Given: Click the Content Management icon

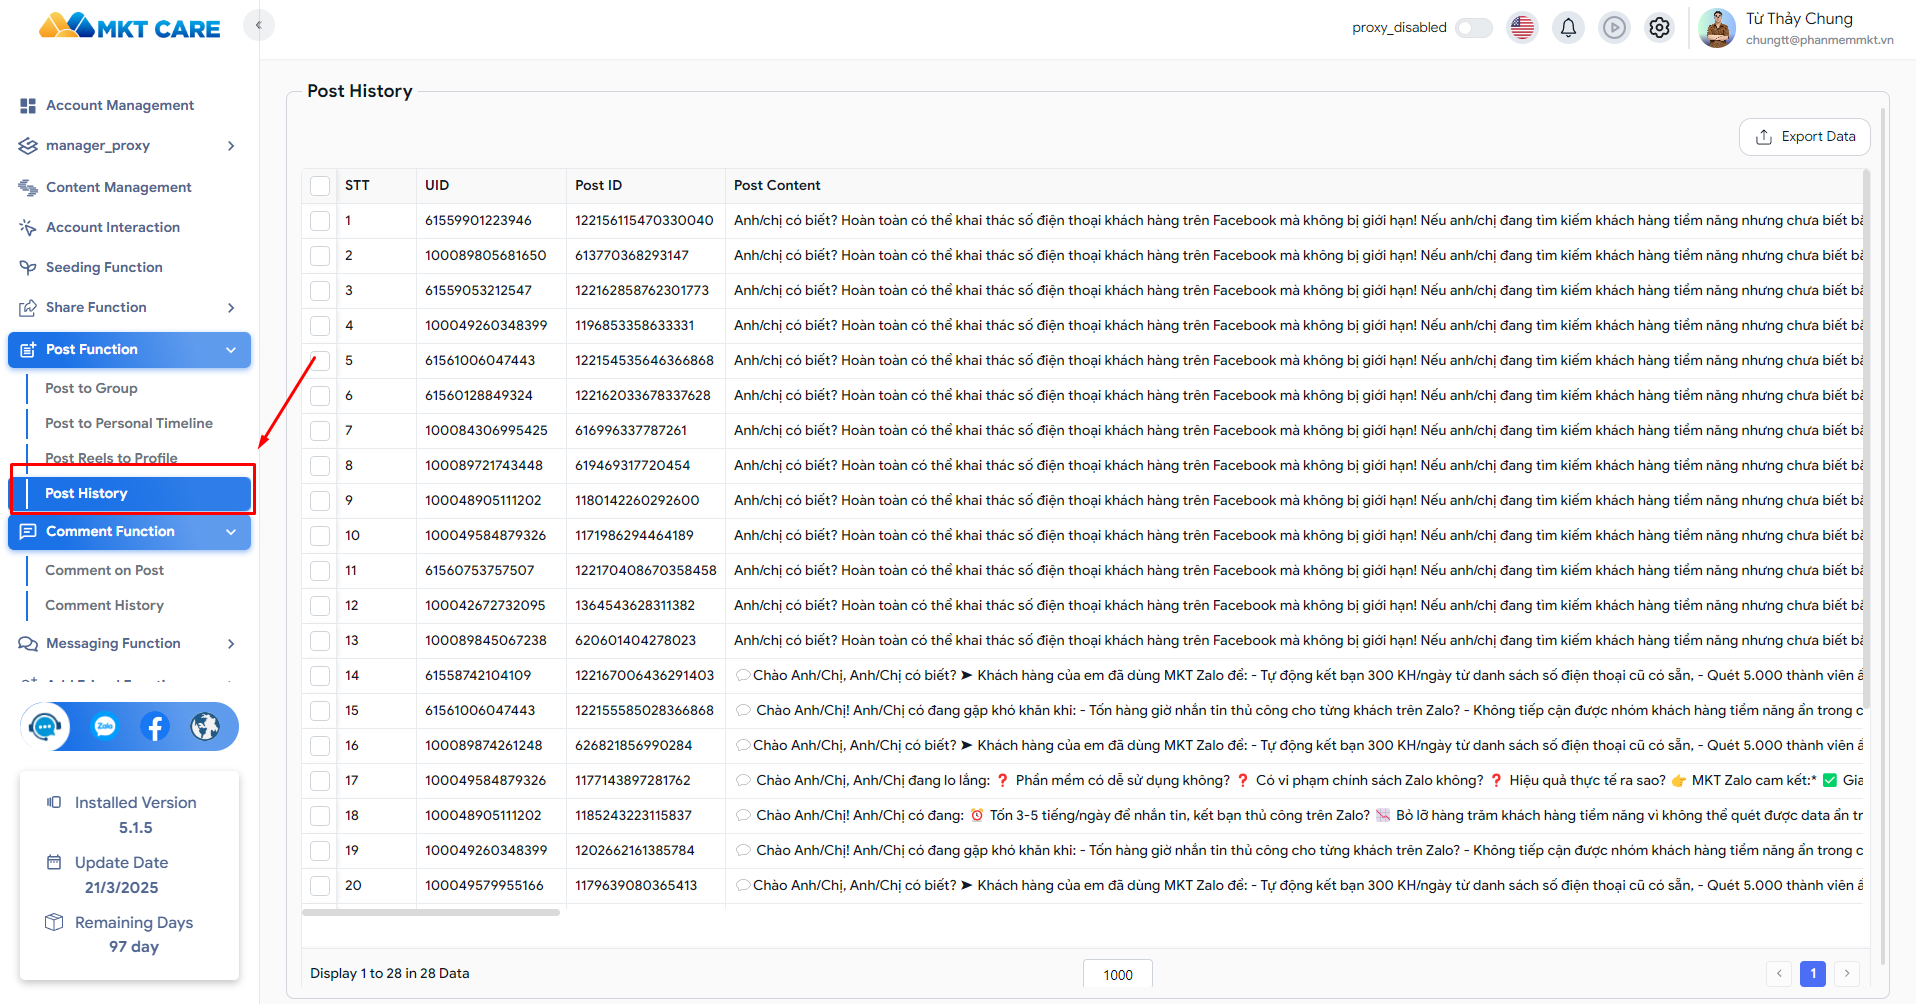Looking at the screenshot, I should pos(28,187).
